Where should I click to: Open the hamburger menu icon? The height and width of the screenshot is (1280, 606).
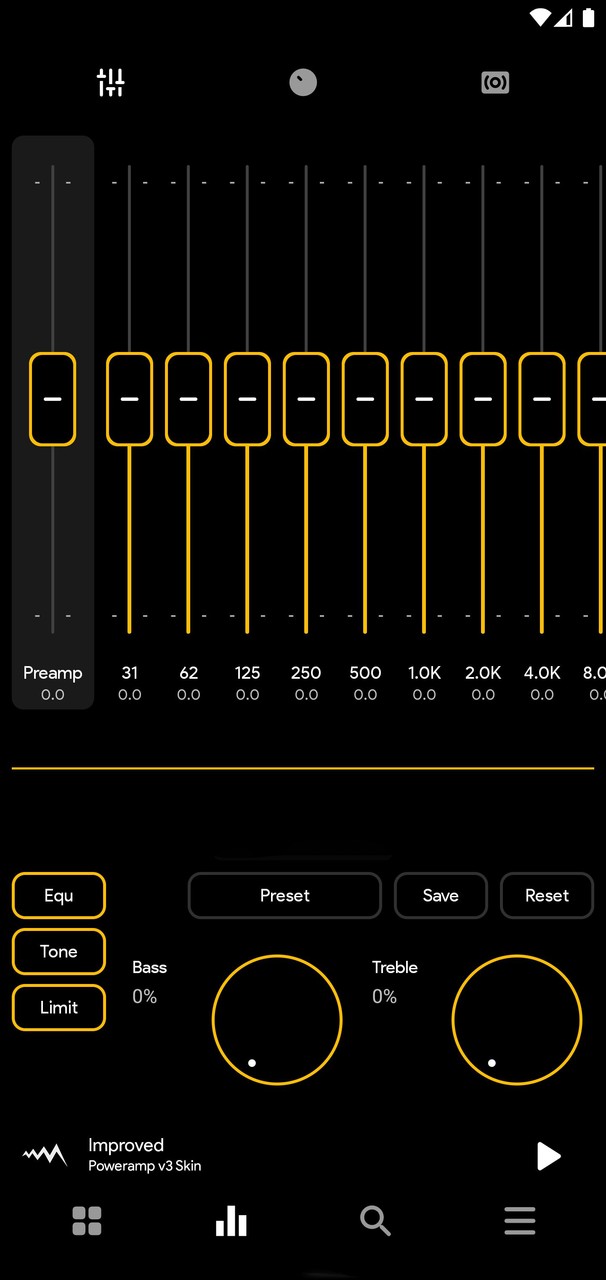(519, 1221)
